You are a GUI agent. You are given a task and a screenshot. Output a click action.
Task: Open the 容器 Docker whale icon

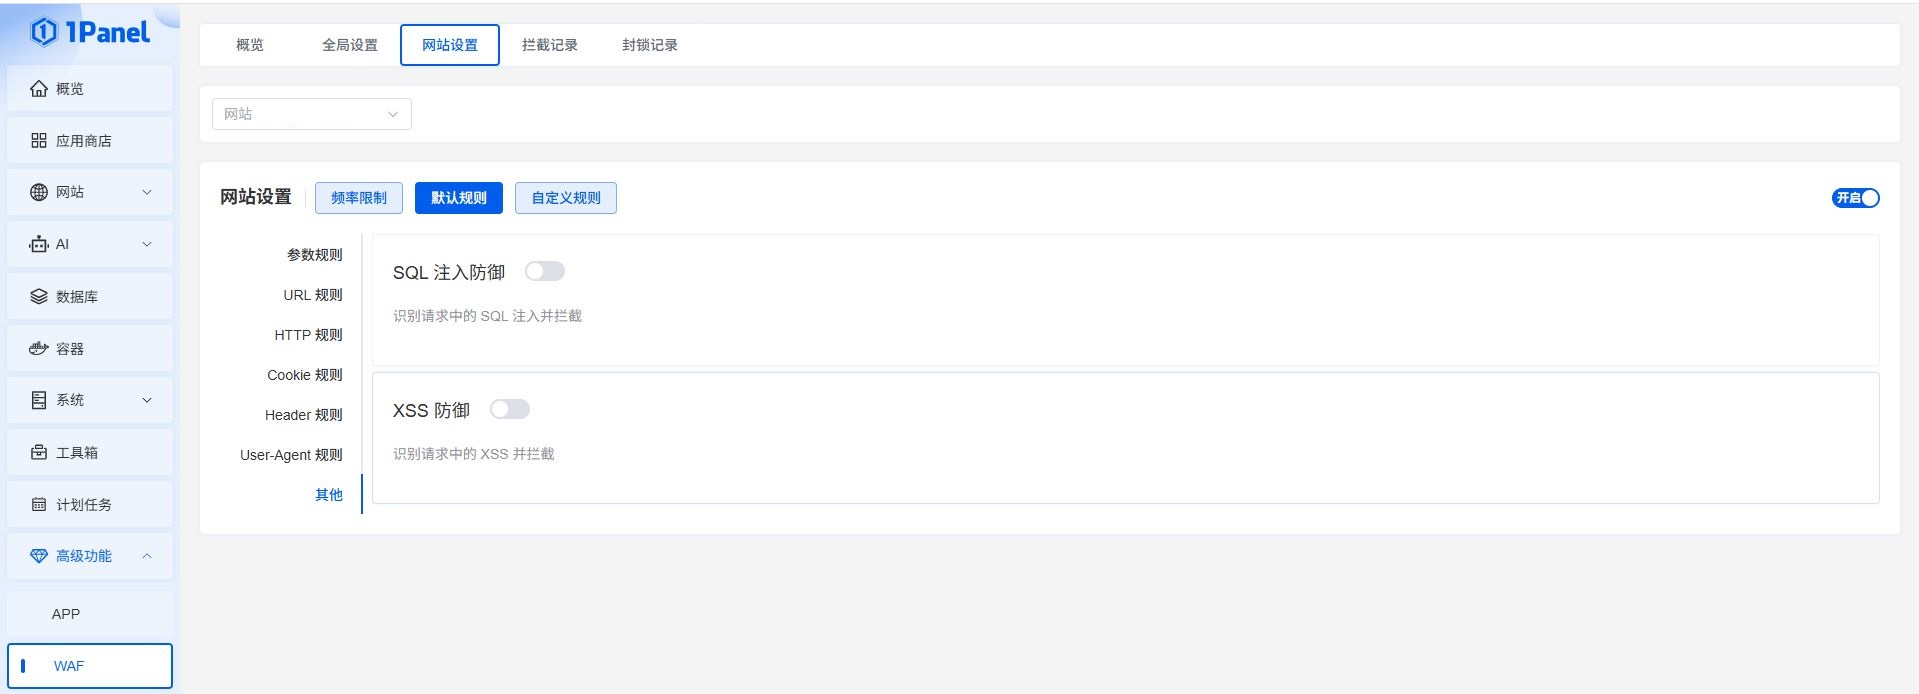tap(39, 349)
